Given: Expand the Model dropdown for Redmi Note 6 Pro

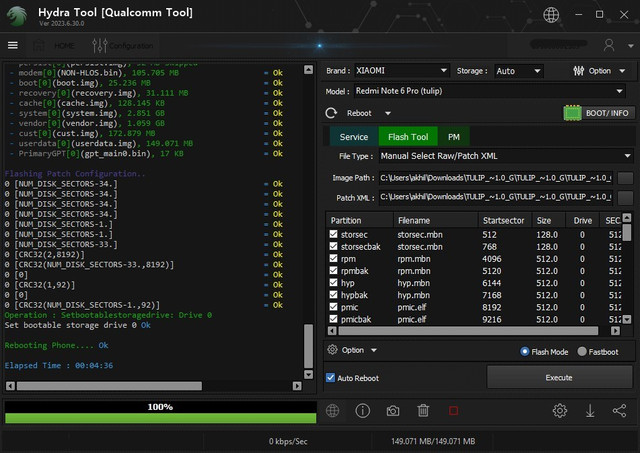Looking at the screenshot, I should point(490,91).
